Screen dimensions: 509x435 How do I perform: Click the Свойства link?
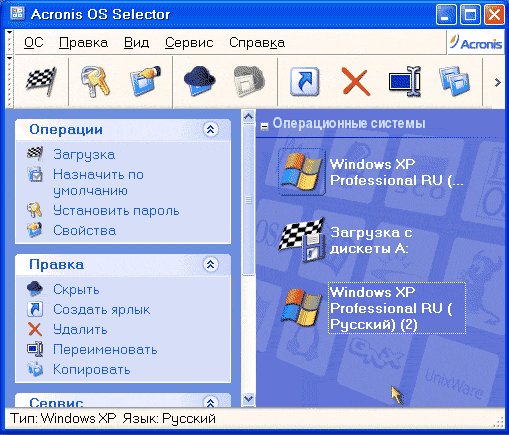85,230
